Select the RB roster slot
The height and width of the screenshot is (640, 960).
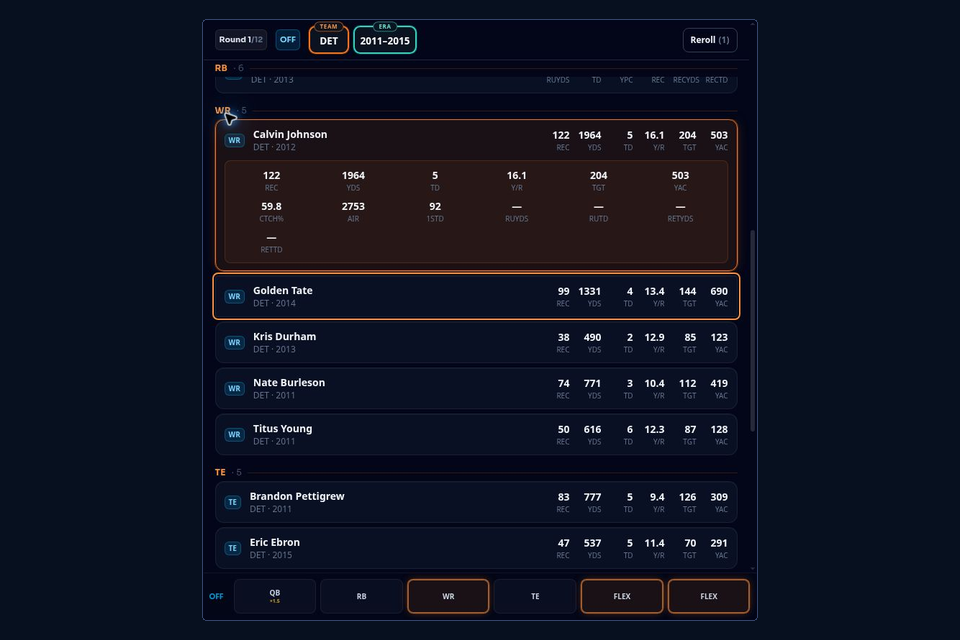[x=361, y=596]
